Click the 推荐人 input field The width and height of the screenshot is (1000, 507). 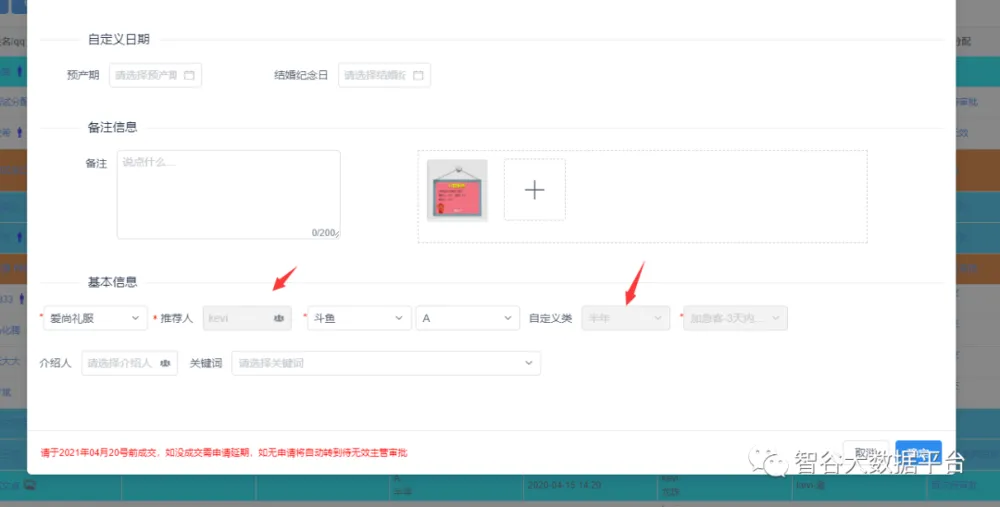tap(236, 318)
